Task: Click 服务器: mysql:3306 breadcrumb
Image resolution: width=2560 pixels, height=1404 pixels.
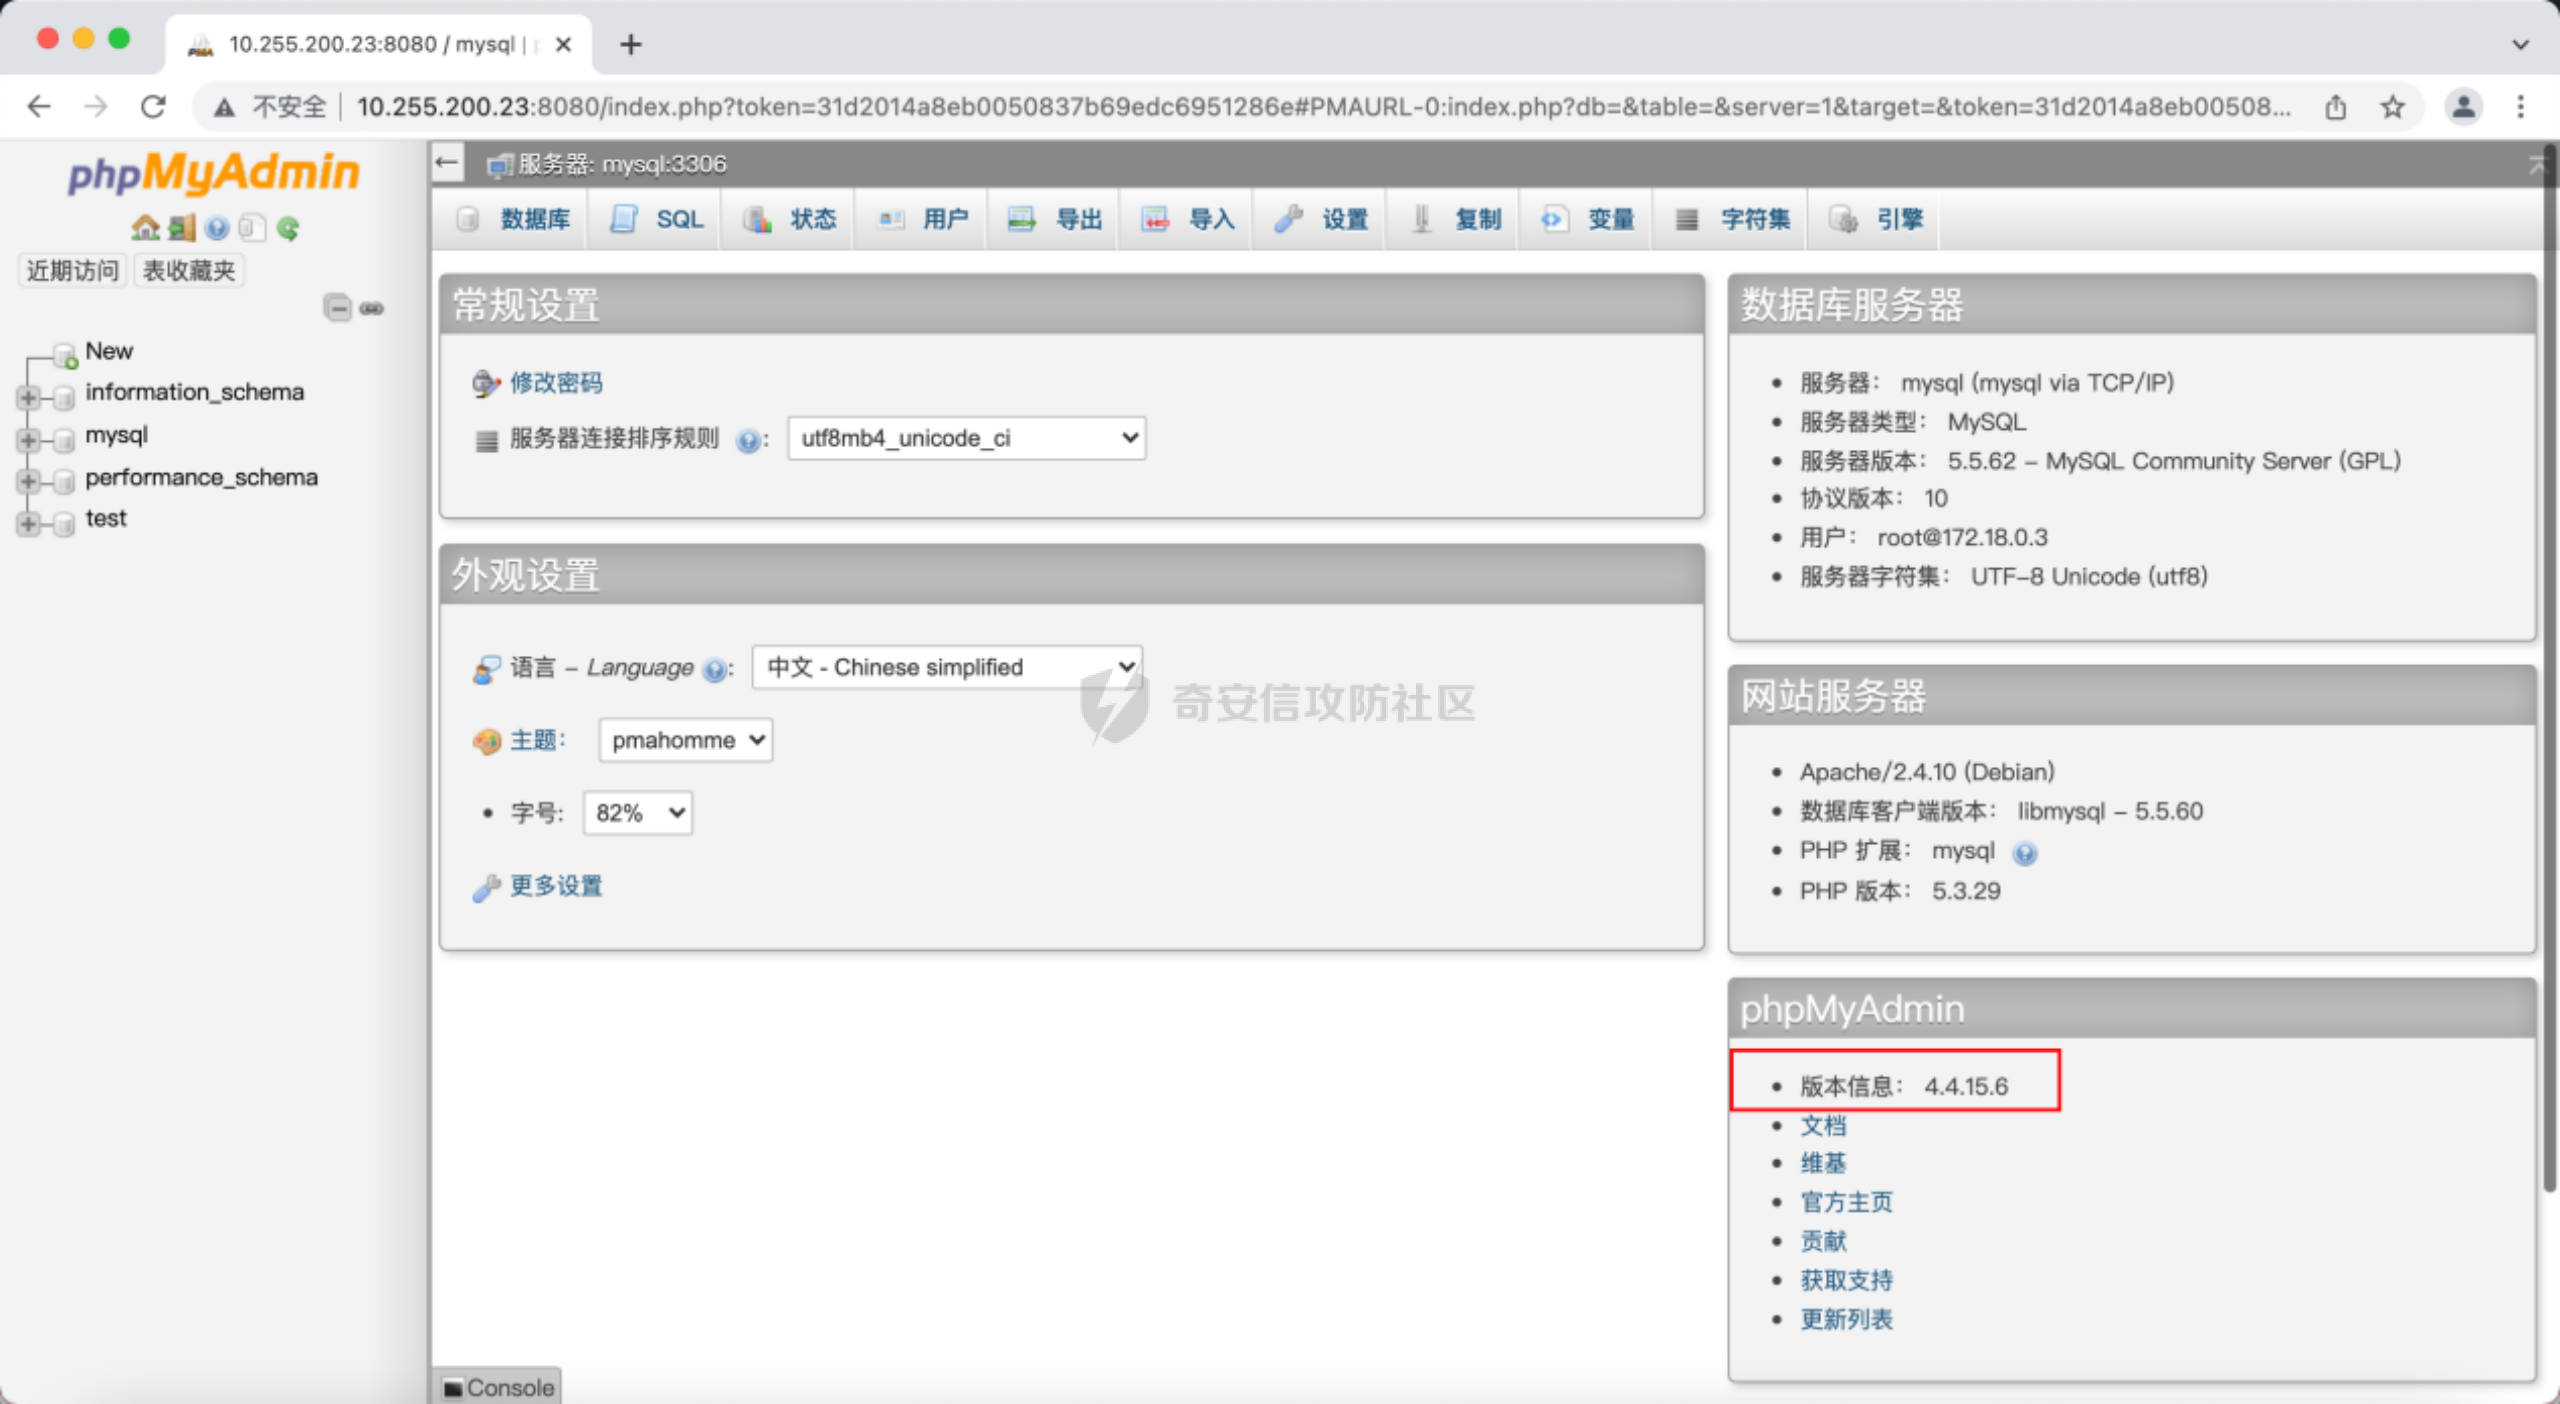Action: coord(620,164)
